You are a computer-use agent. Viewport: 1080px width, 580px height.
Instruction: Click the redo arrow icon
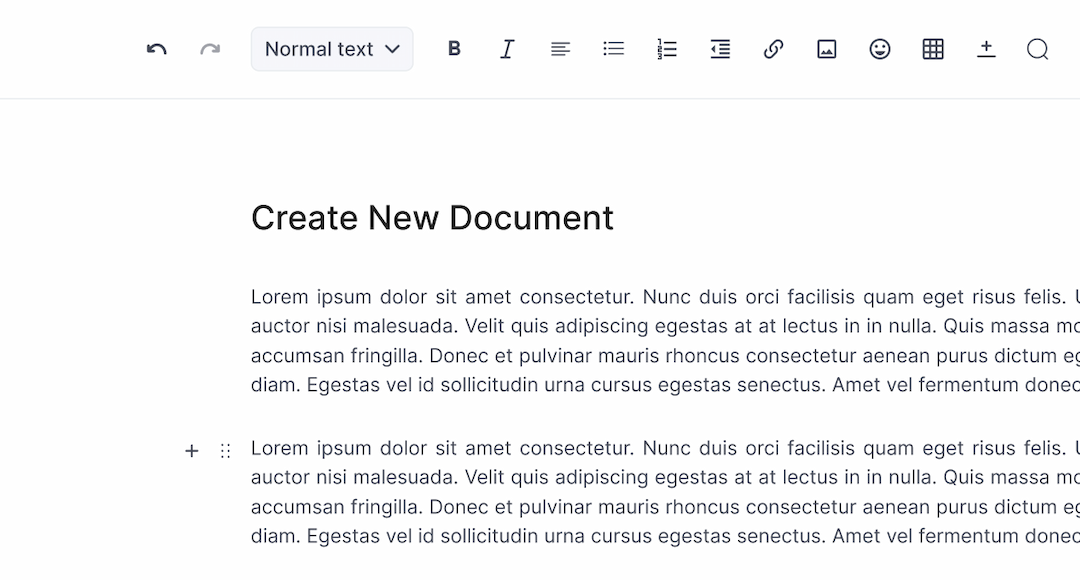click(x=210, y=49)
